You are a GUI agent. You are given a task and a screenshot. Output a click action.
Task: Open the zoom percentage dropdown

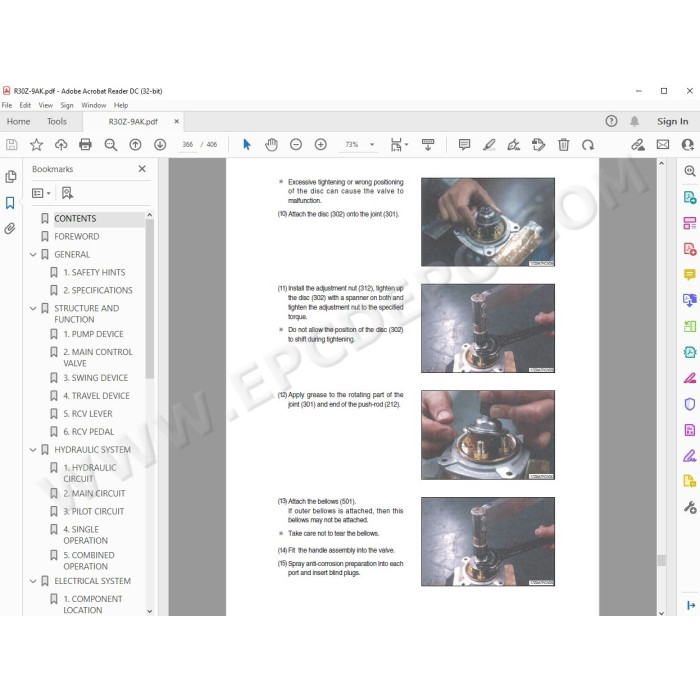pyautogui.click(x=371, y=145)
